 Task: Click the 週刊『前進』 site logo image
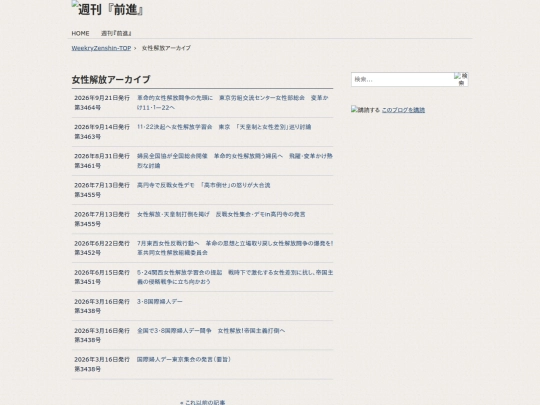107,9
